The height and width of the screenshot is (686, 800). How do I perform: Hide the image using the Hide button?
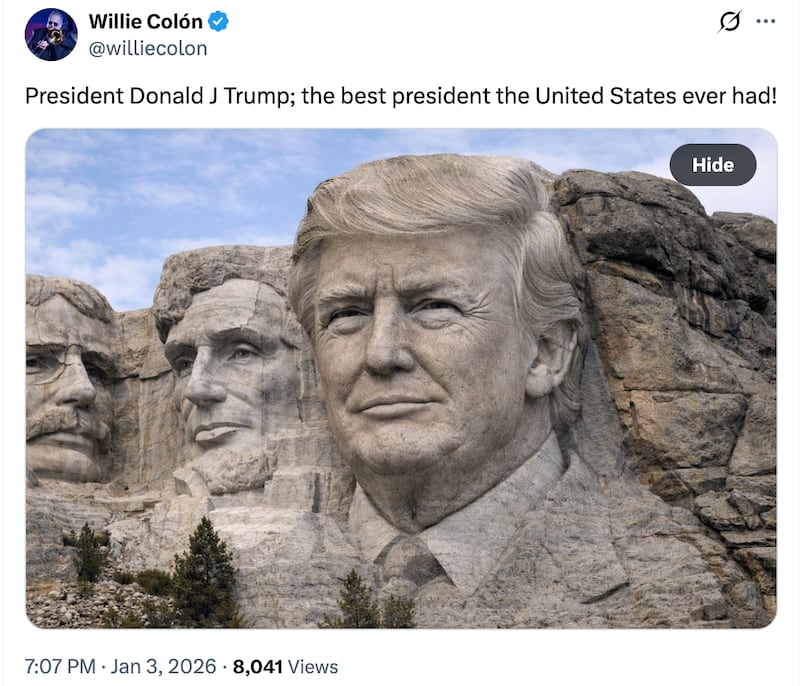tap(713, 165)
